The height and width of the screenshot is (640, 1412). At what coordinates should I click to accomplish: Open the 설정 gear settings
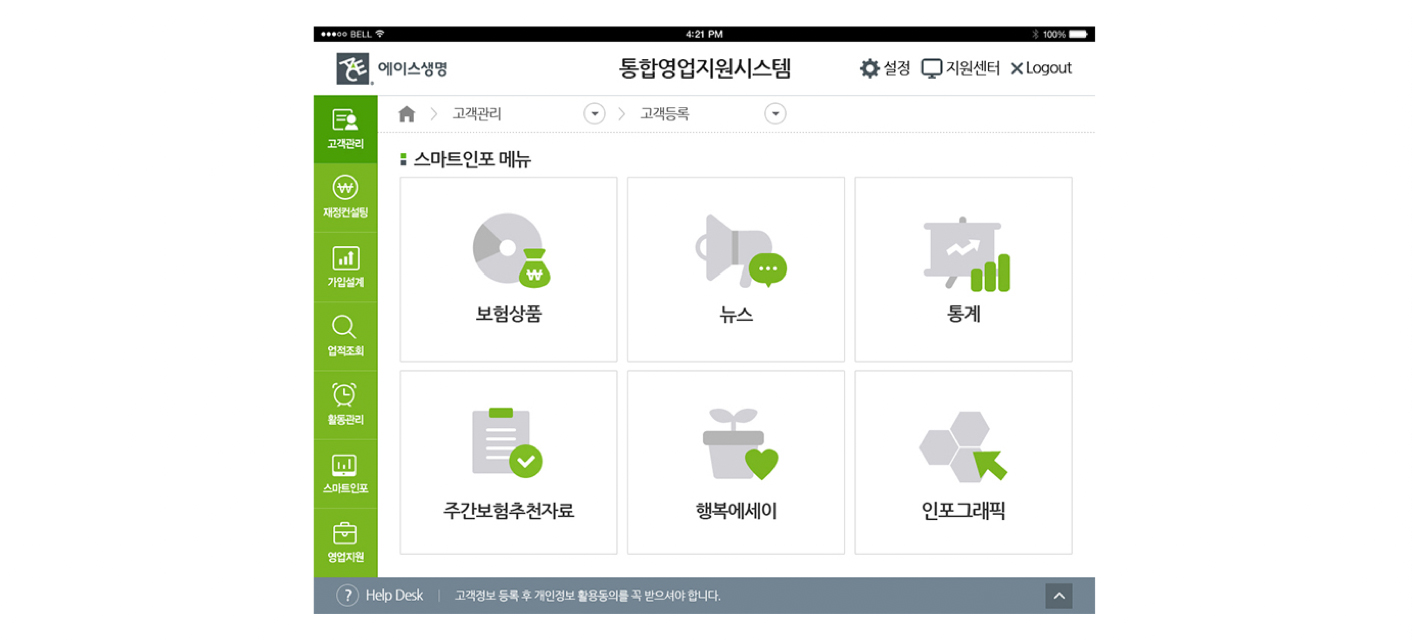point(870,68)
